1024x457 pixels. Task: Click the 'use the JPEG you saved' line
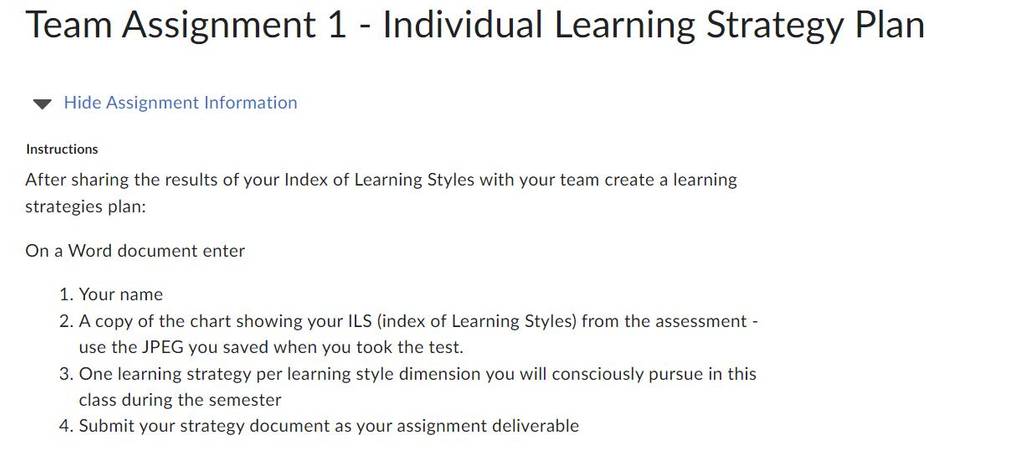(271, 347)
